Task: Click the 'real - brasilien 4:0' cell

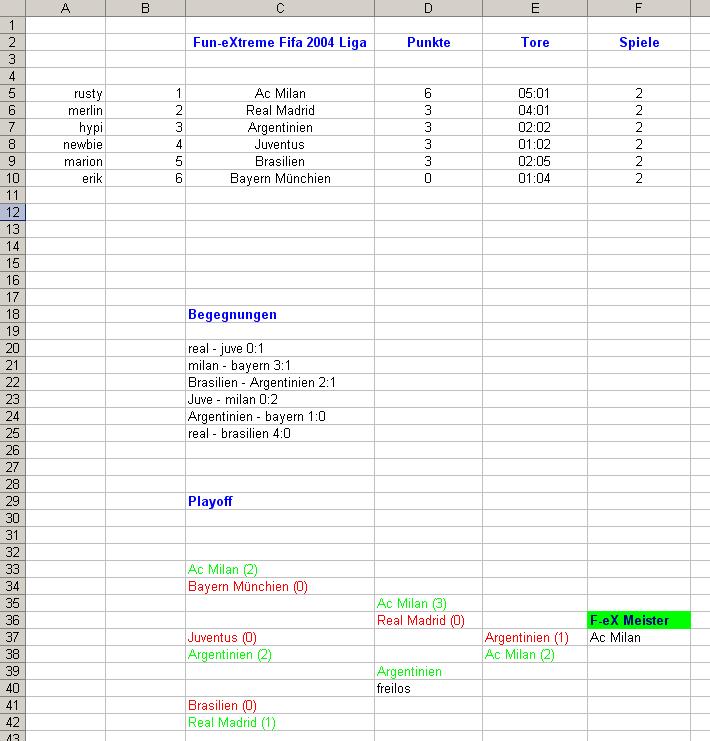Action: coord(280,433)
